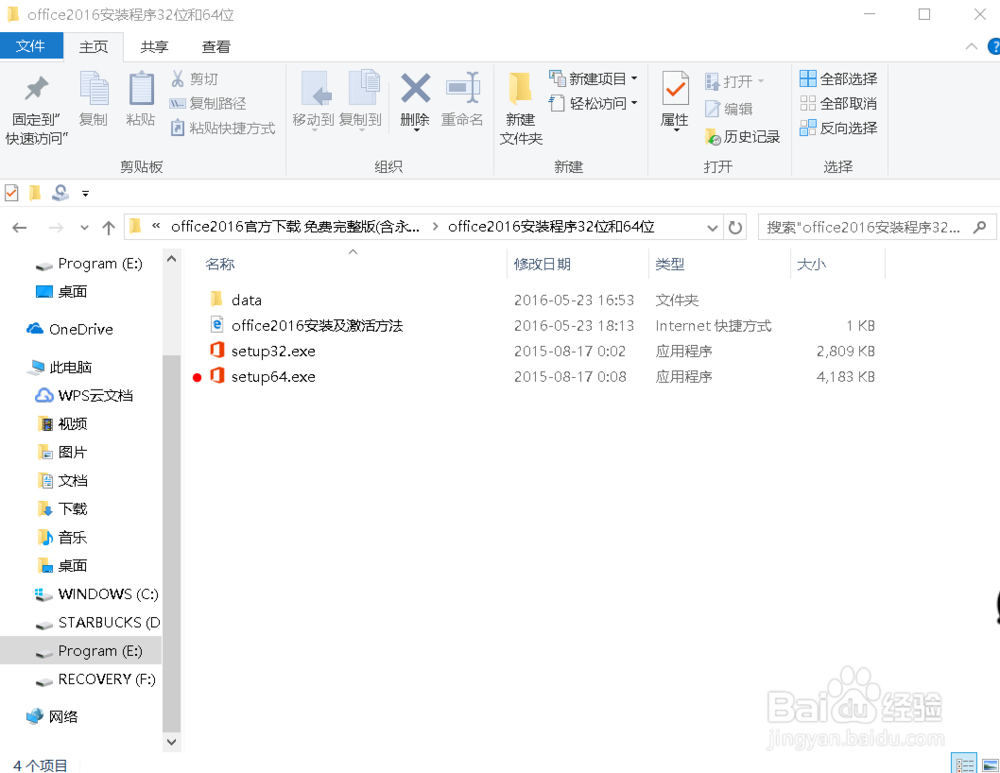Select the setup32.exe file
Image resolution: width=1000 pixels, height=773 pixels.
tap(273, 351)
